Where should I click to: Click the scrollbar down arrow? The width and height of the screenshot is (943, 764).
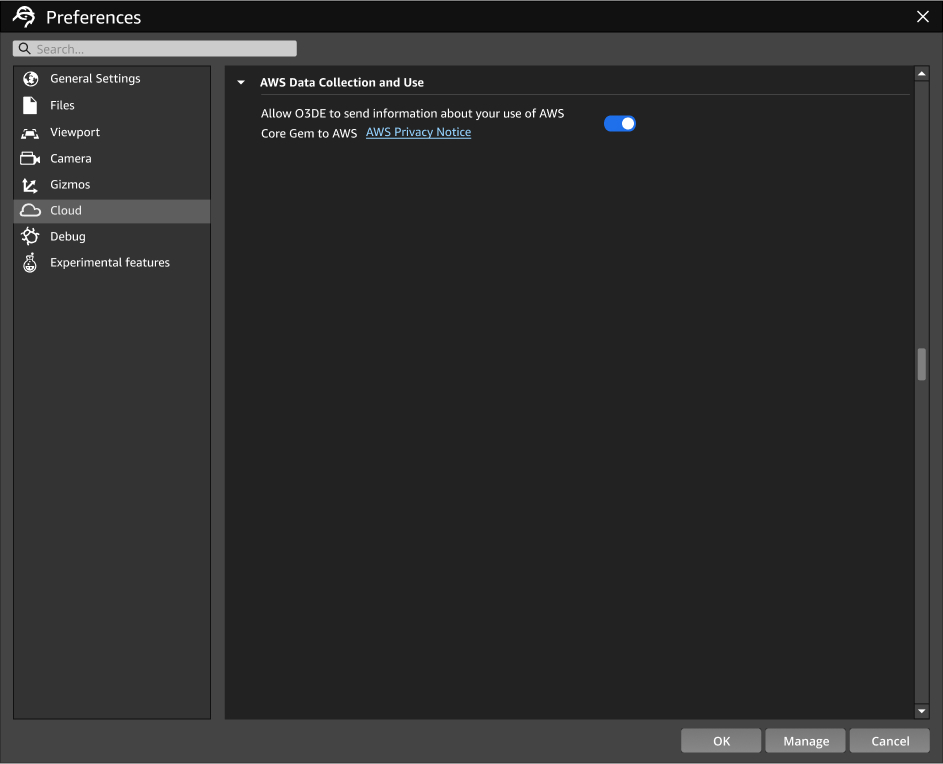pyautogui.click(x=922, y=711)
